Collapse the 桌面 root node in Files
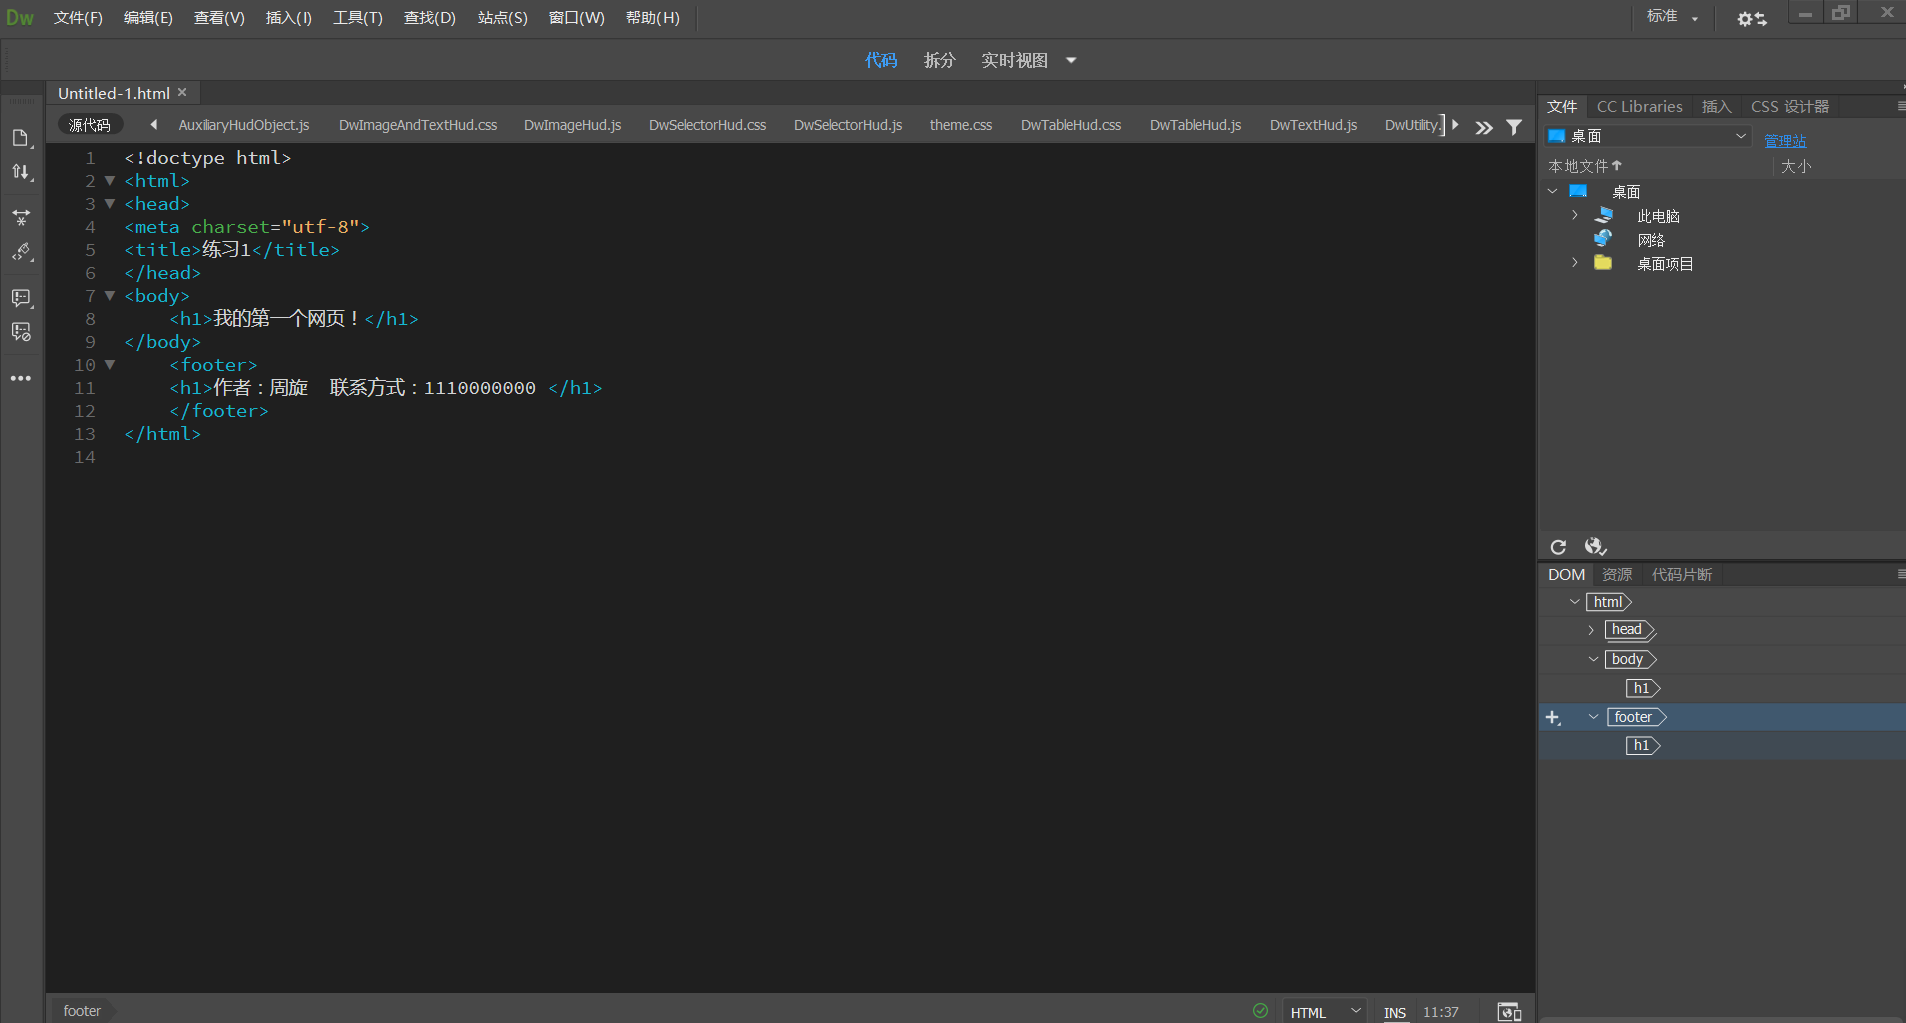The image size is (1906, 1023). coord(1552,191)
